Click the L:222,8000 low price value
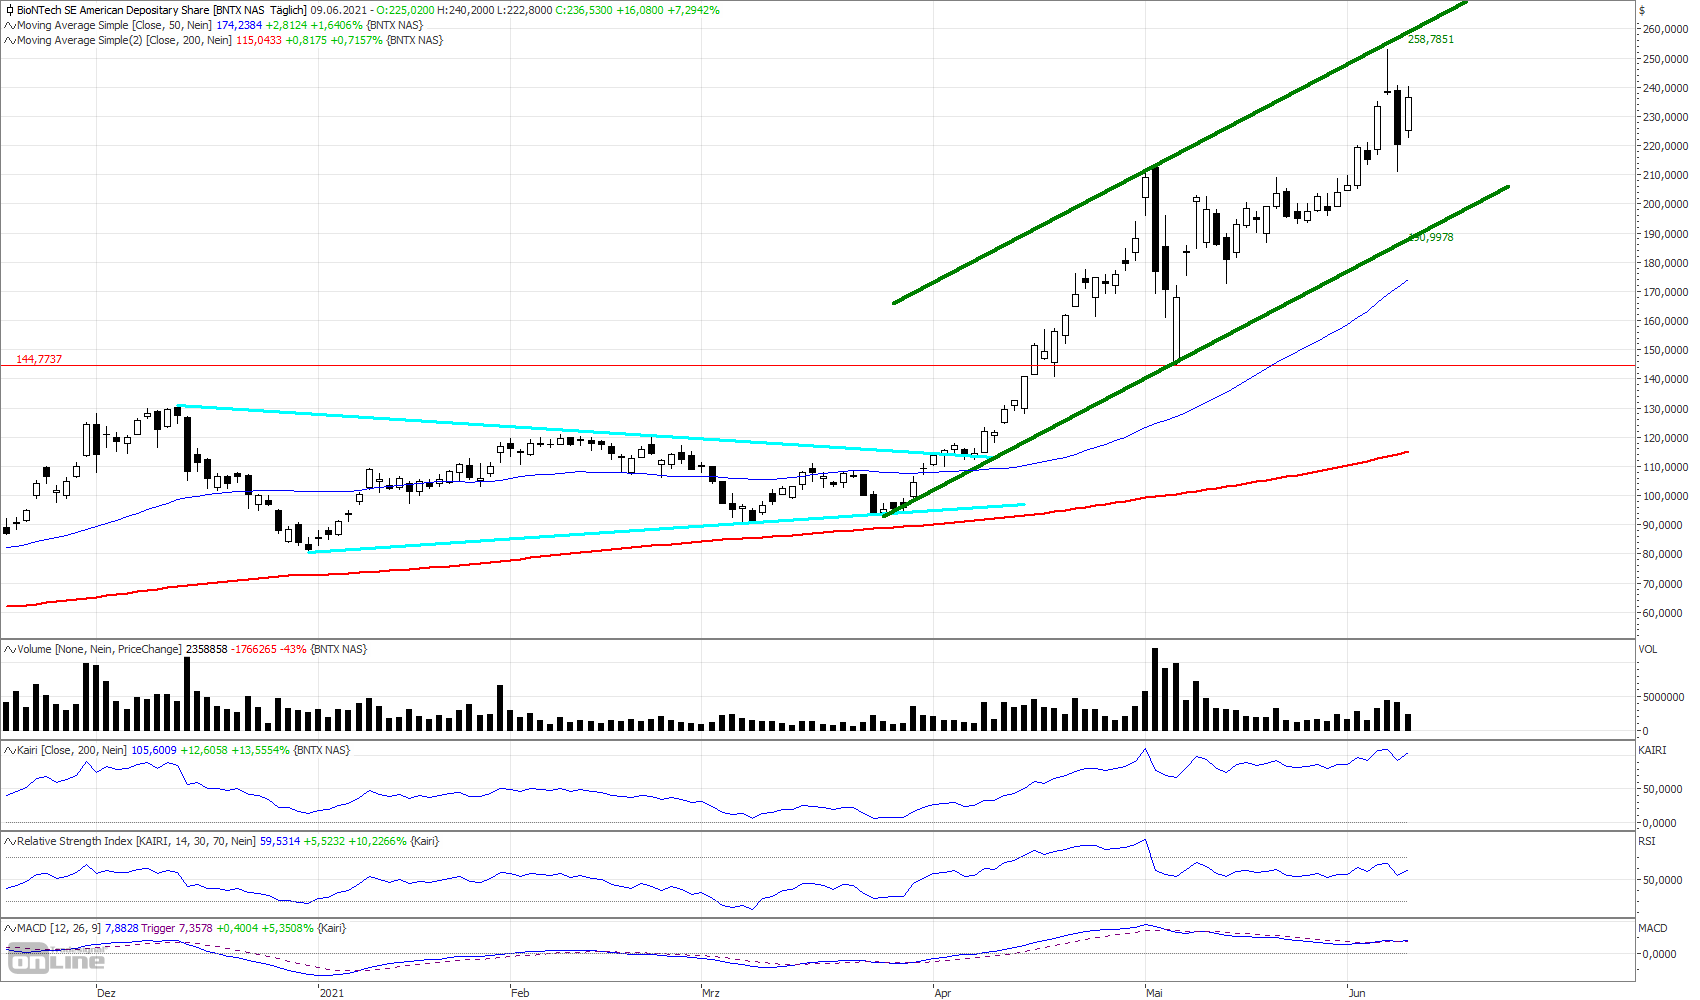1700x1000 pixels. click(x=525, y=10)
